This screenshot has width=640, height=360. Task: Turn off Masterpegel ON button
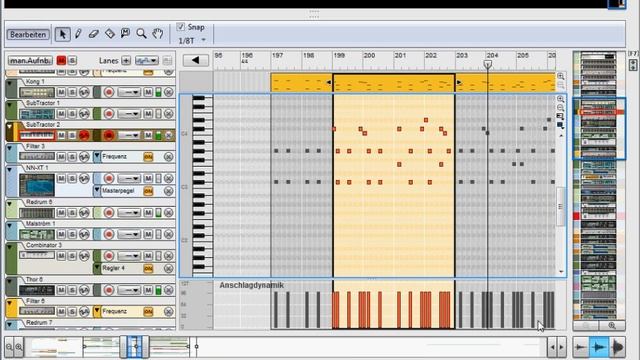148,191
